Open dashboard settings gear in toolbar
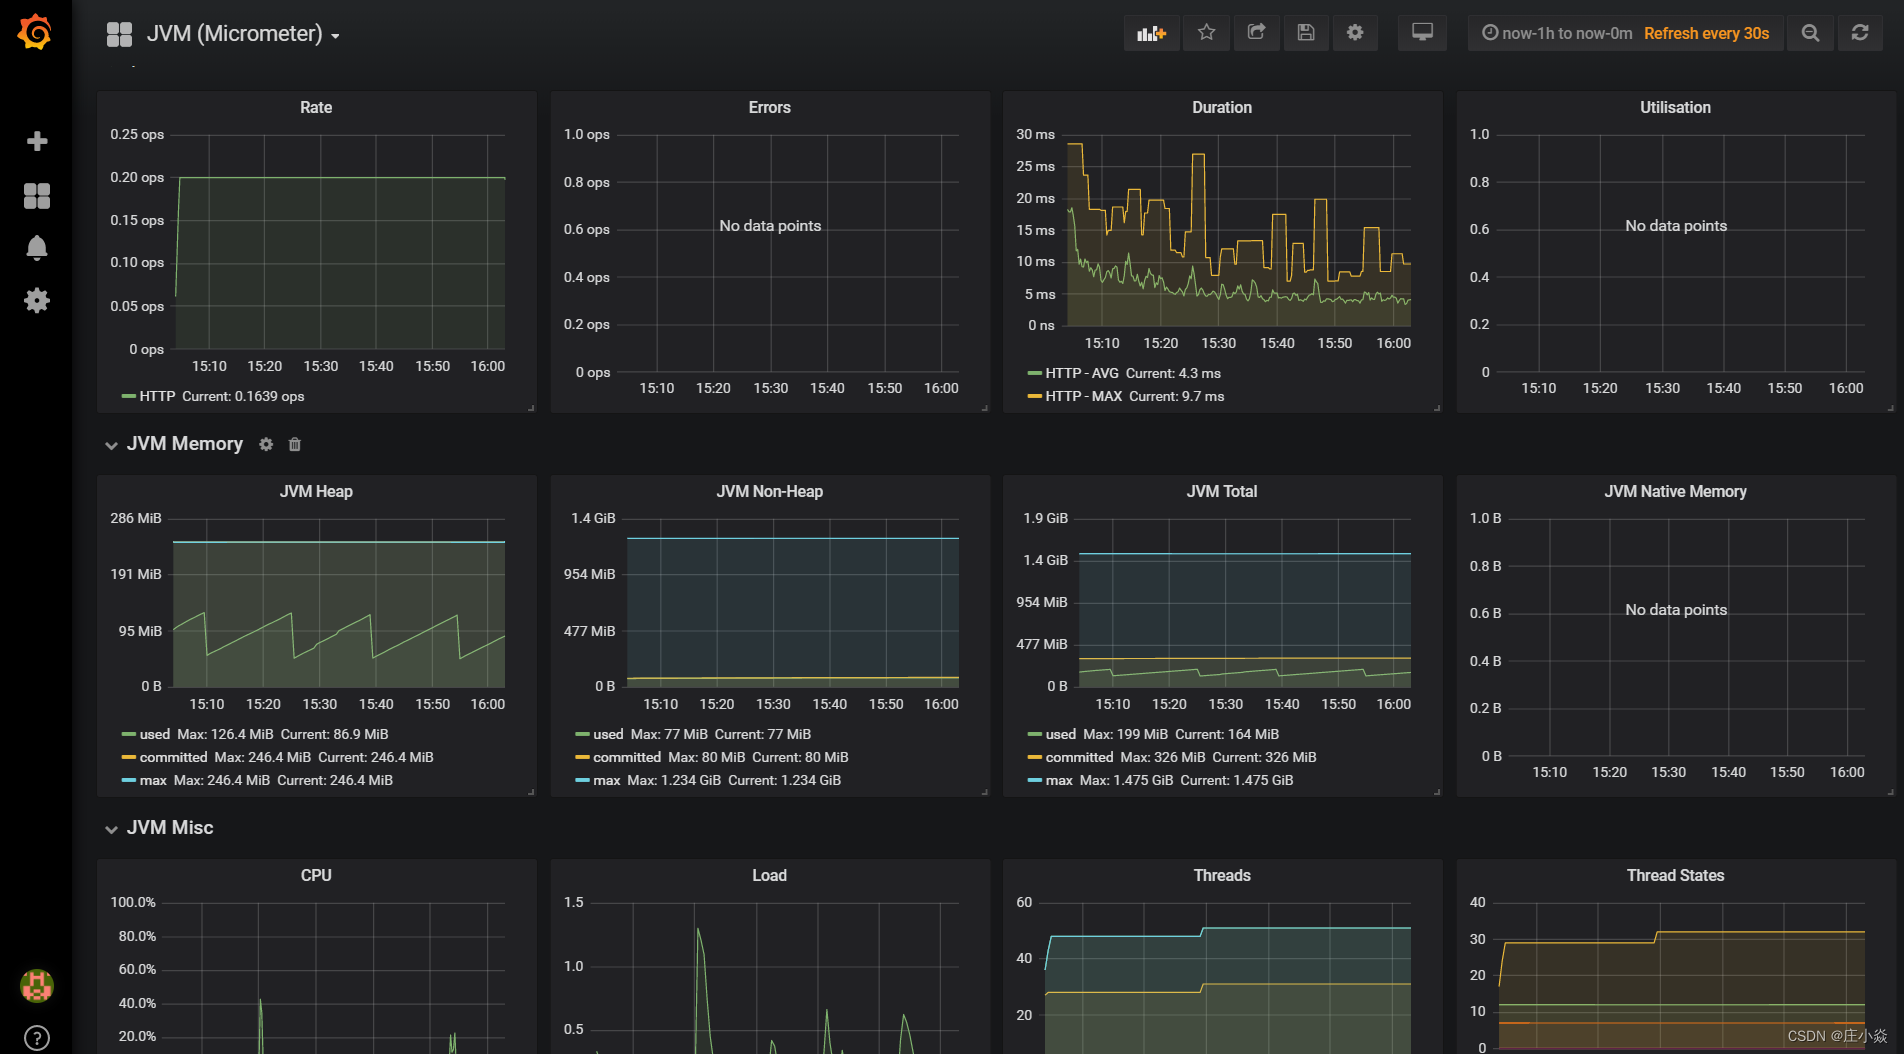 (1355, 33)
